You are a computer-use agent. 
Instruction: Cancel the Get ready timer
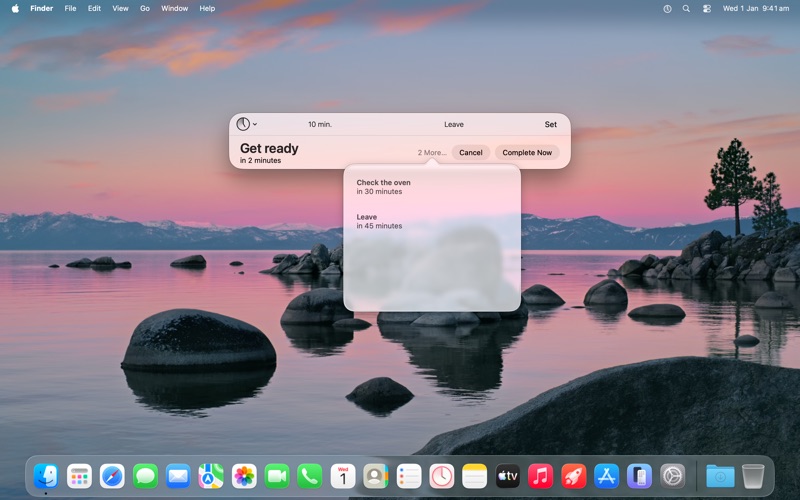(x=470, y=153)
